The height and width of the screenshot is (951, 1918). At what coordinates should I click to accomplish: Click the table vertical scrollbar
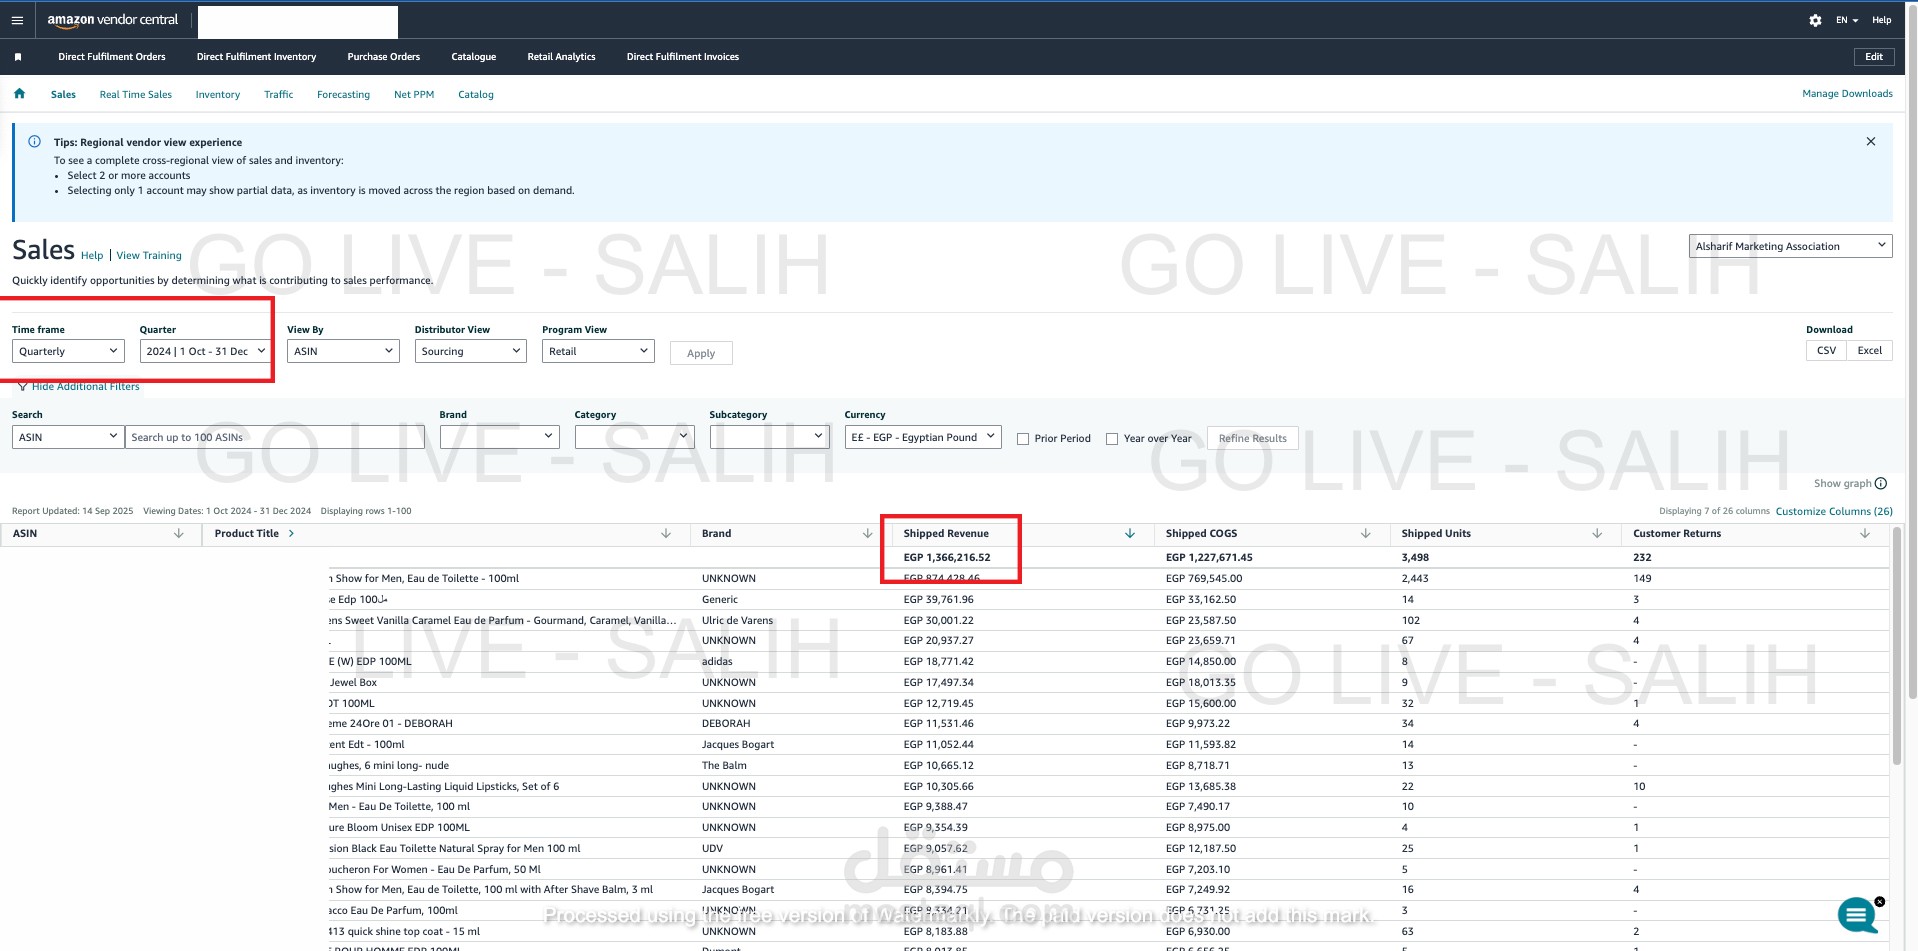(x=1897, y=645)
